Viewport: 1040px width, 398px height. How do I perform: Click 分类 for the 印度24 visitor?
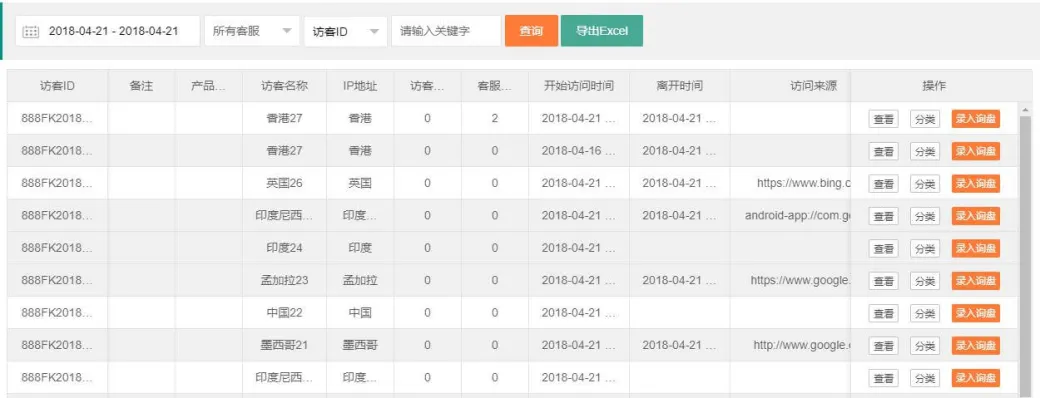925,249
